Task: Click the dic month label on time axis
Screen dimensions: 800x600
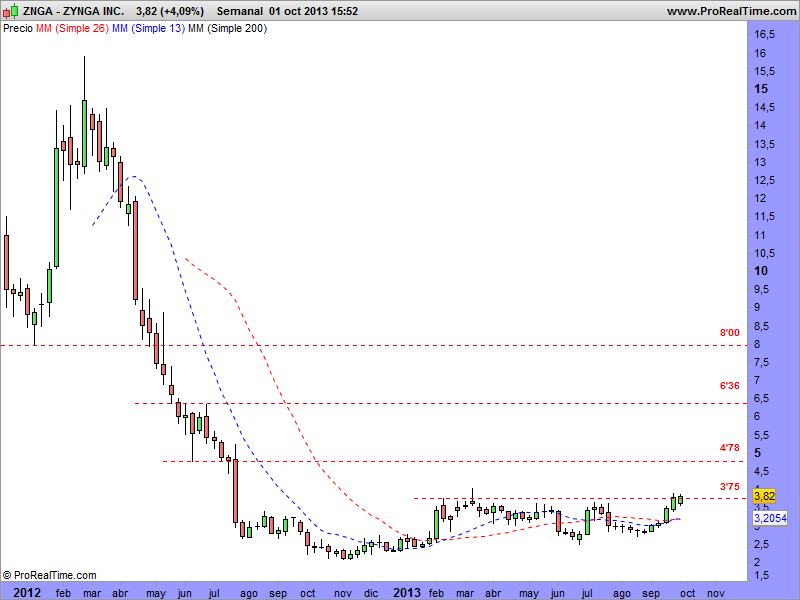Action: [371, 593]
